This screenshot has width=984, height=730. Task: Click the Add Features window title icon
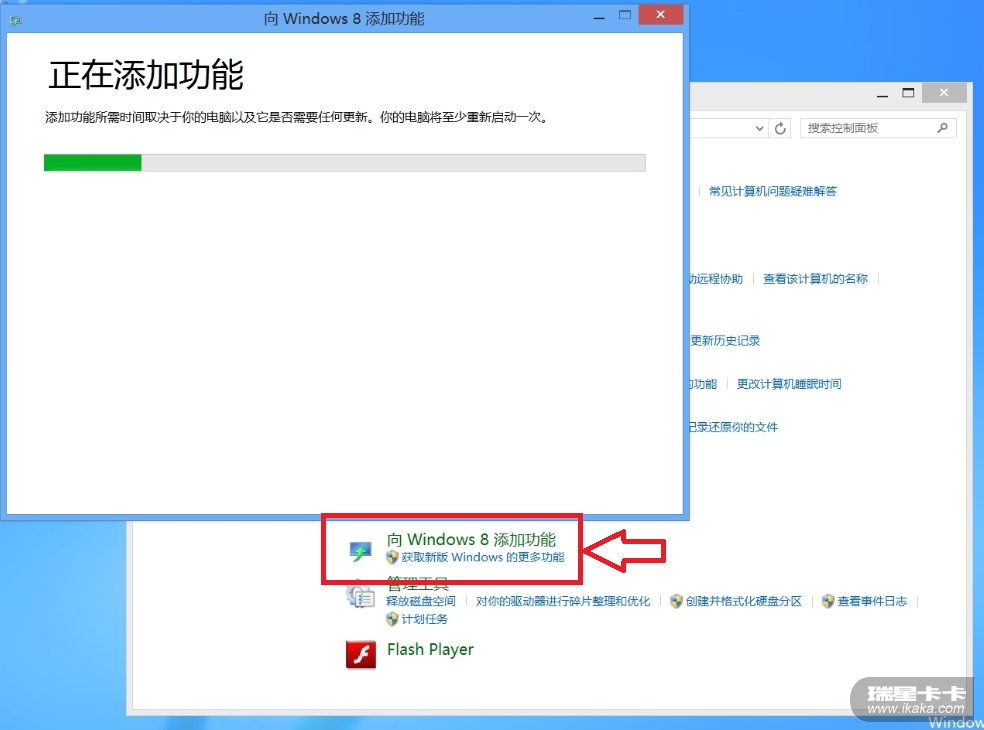16,21
